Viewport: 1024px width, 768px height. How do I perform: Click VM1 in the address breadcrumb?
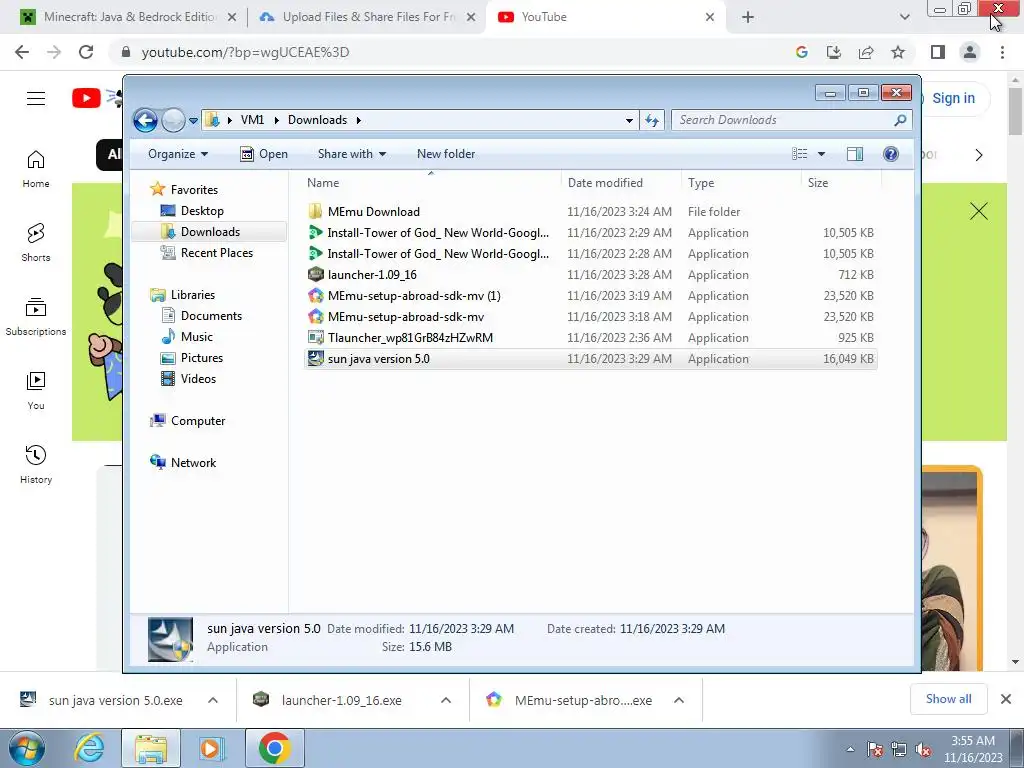(252, 120)
